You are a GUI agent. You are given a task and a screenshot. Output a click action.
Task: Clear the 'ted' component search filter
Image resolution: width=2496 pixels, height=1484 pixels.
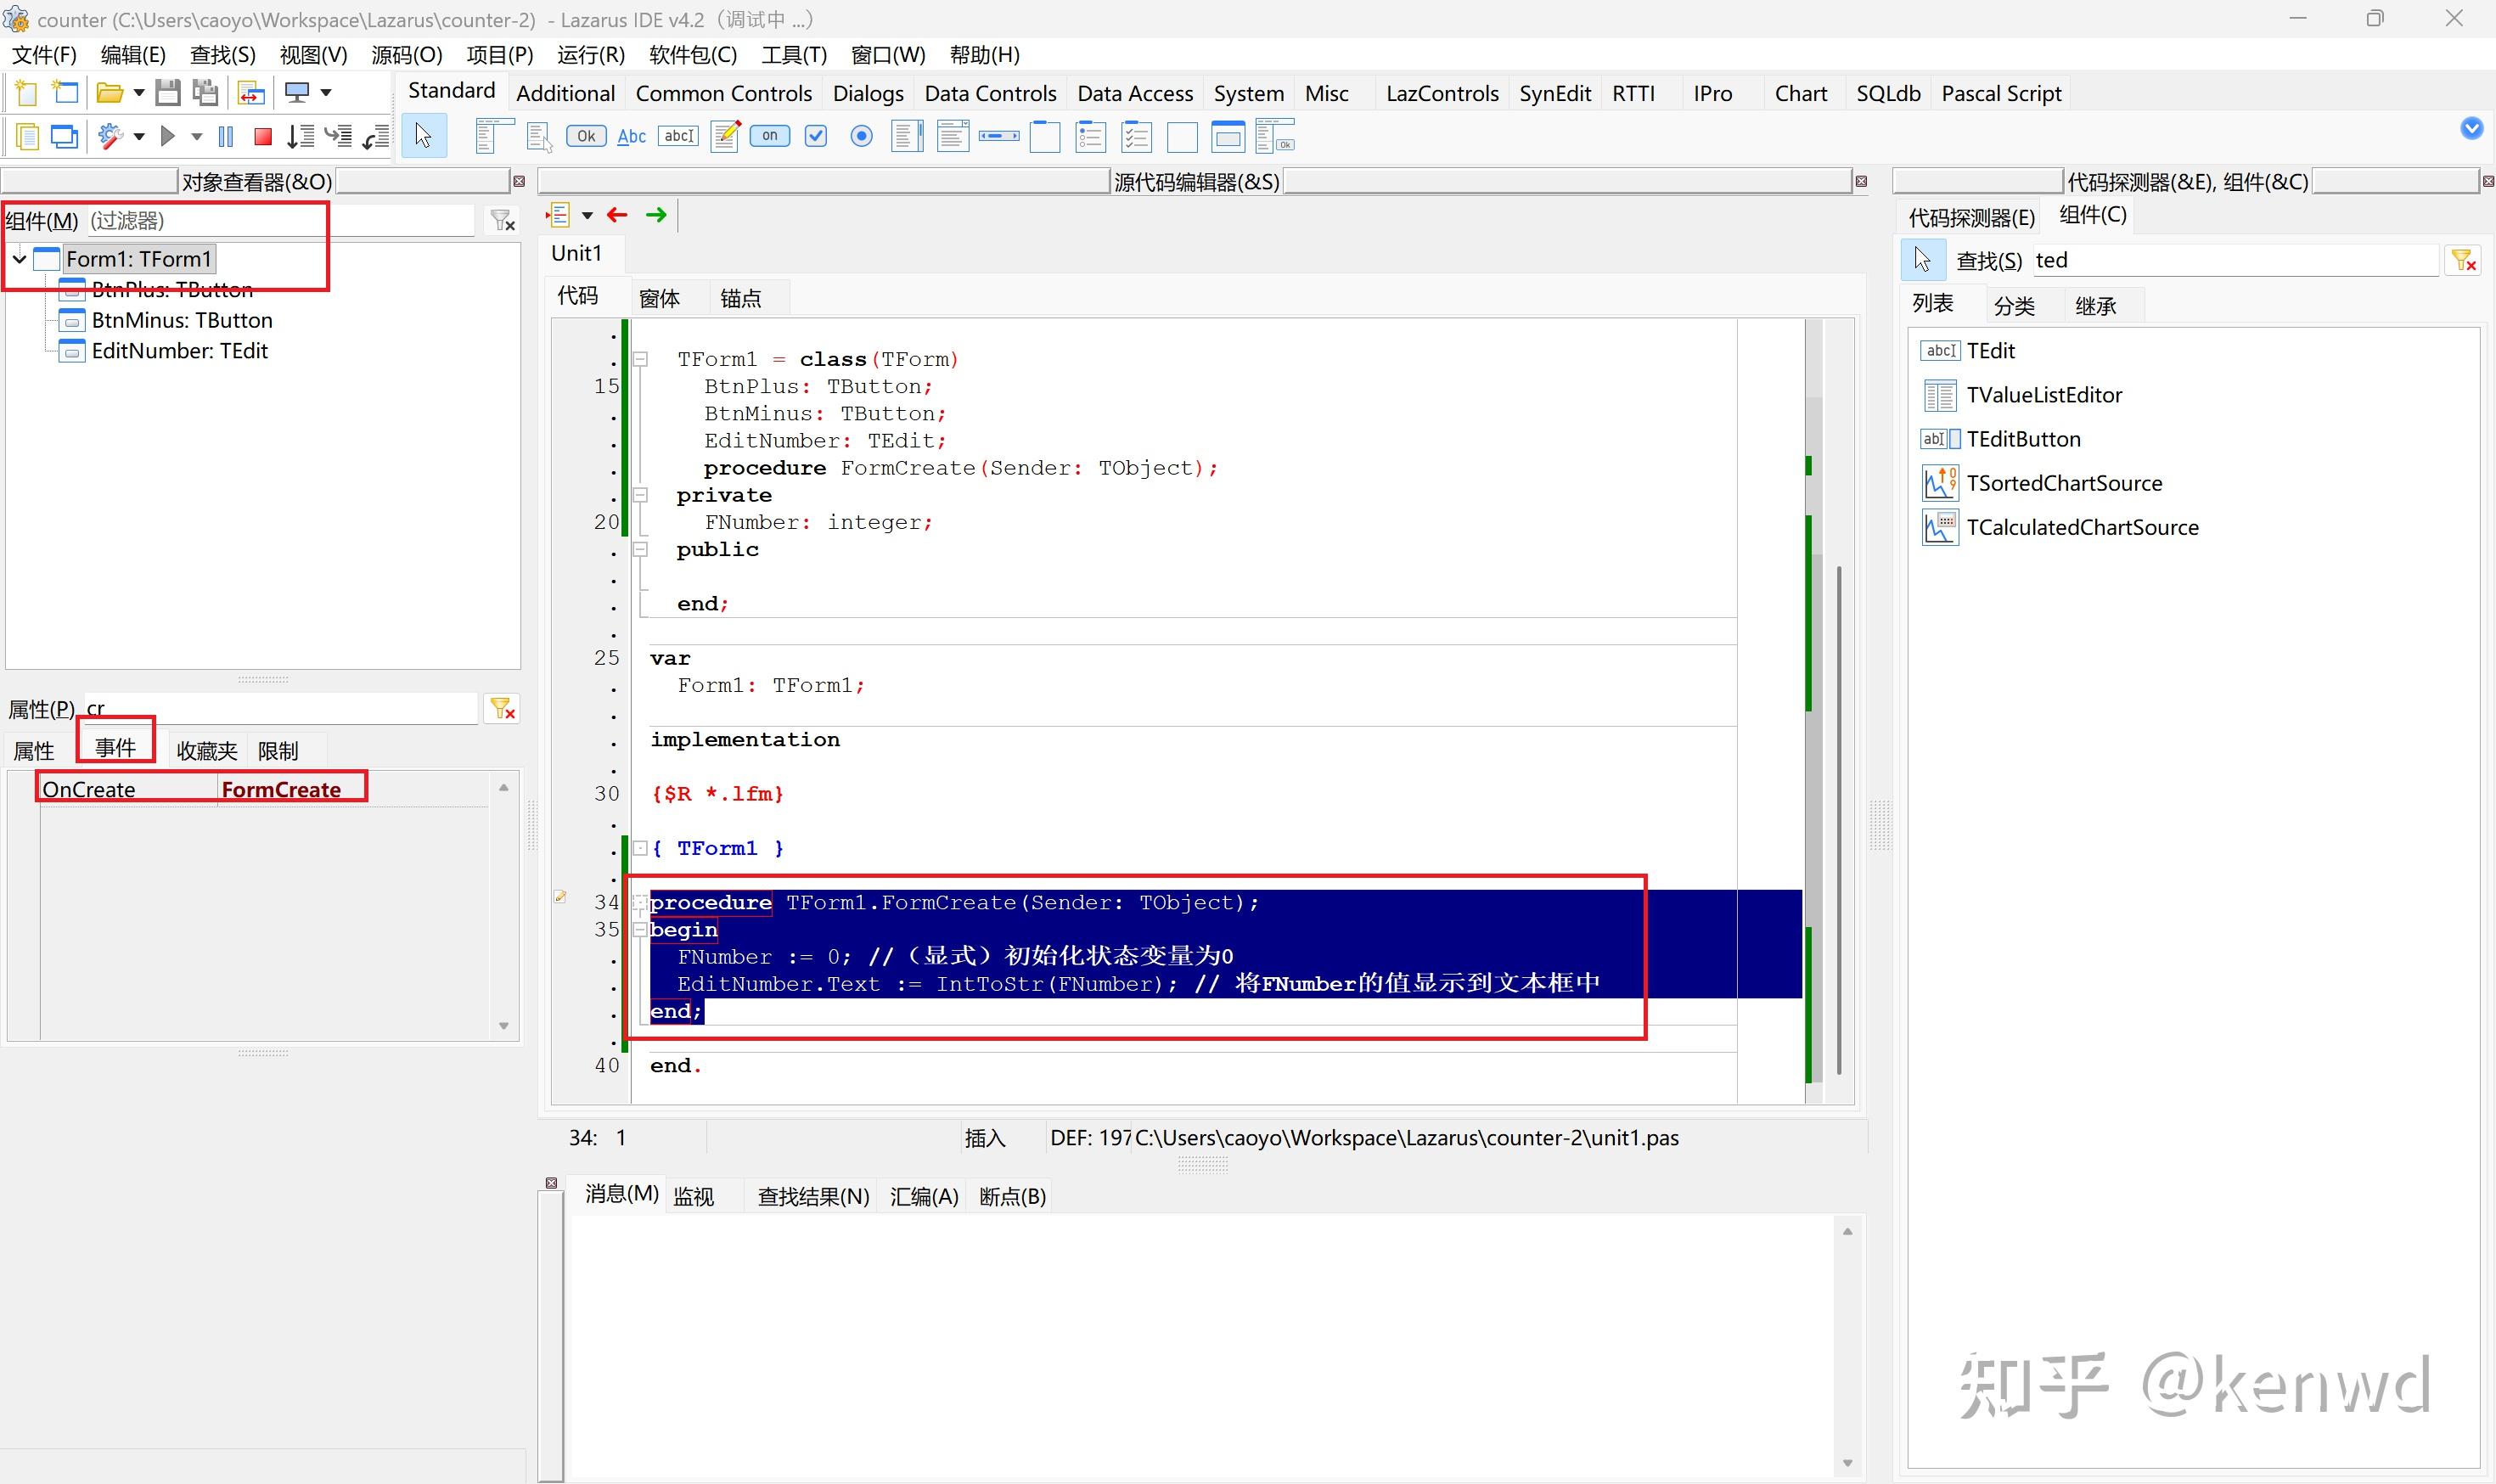2463,261
